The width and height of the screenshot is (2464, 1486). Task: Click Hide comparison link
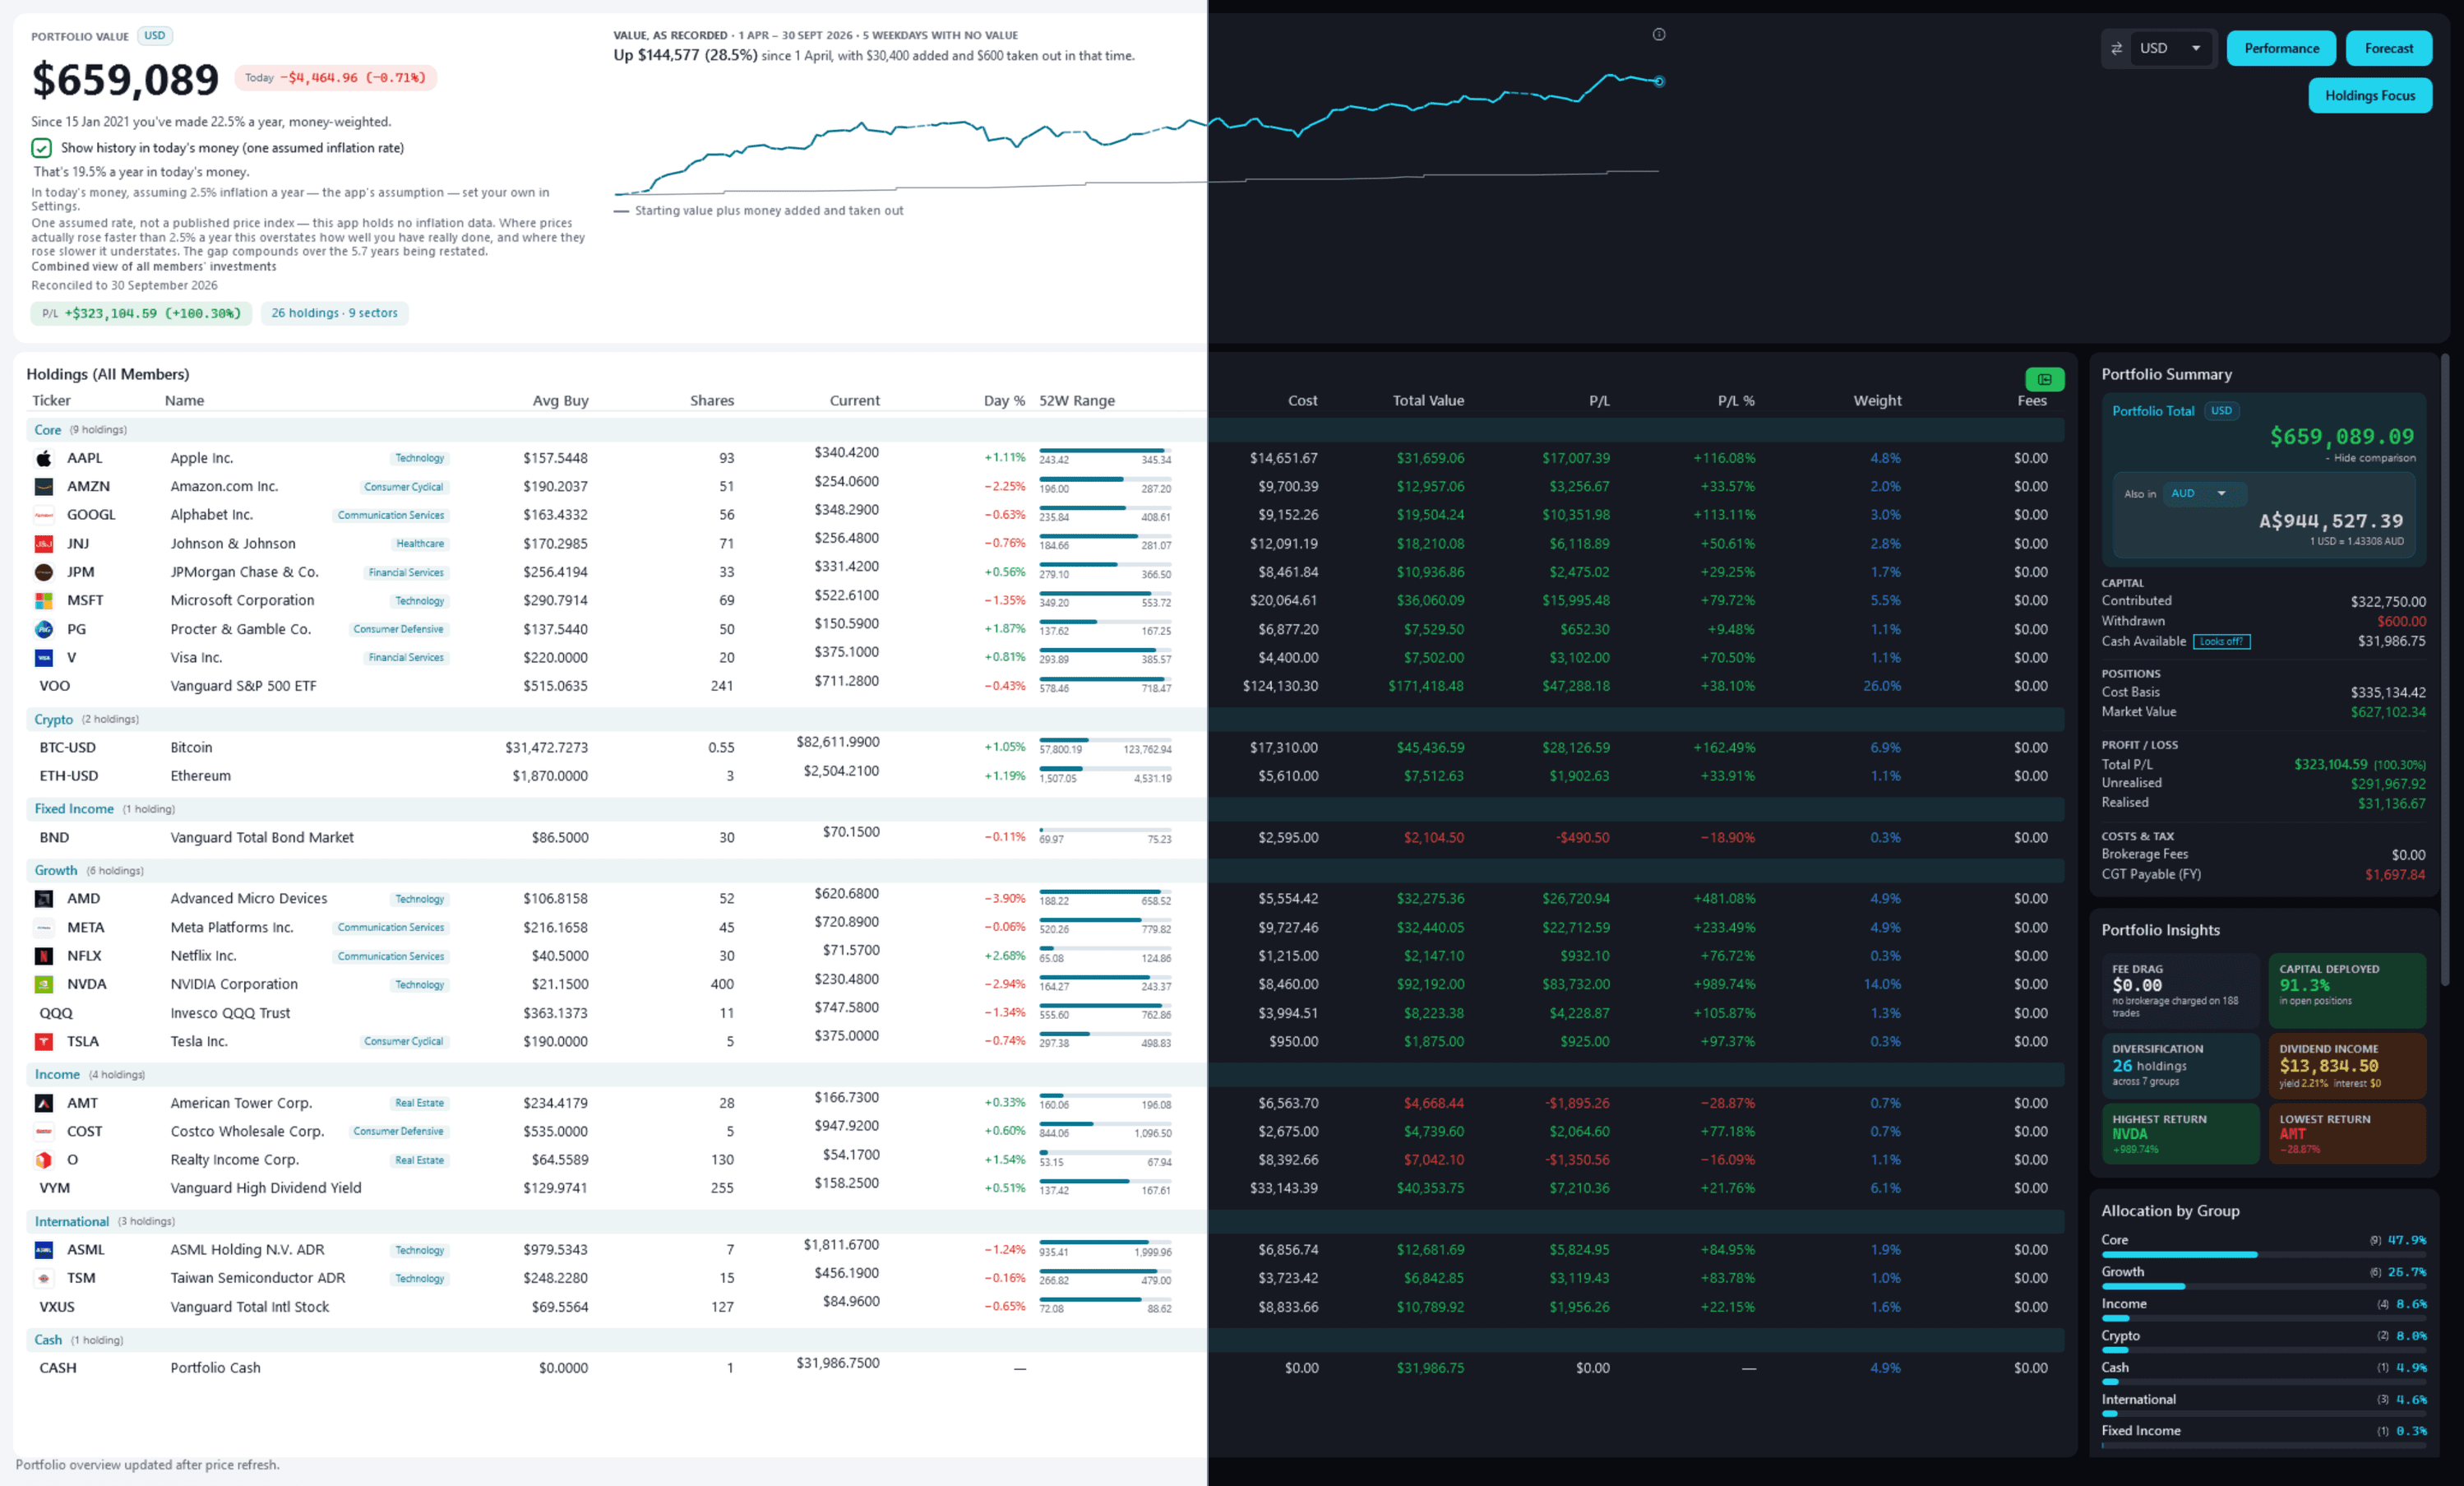pos(2373,458)
